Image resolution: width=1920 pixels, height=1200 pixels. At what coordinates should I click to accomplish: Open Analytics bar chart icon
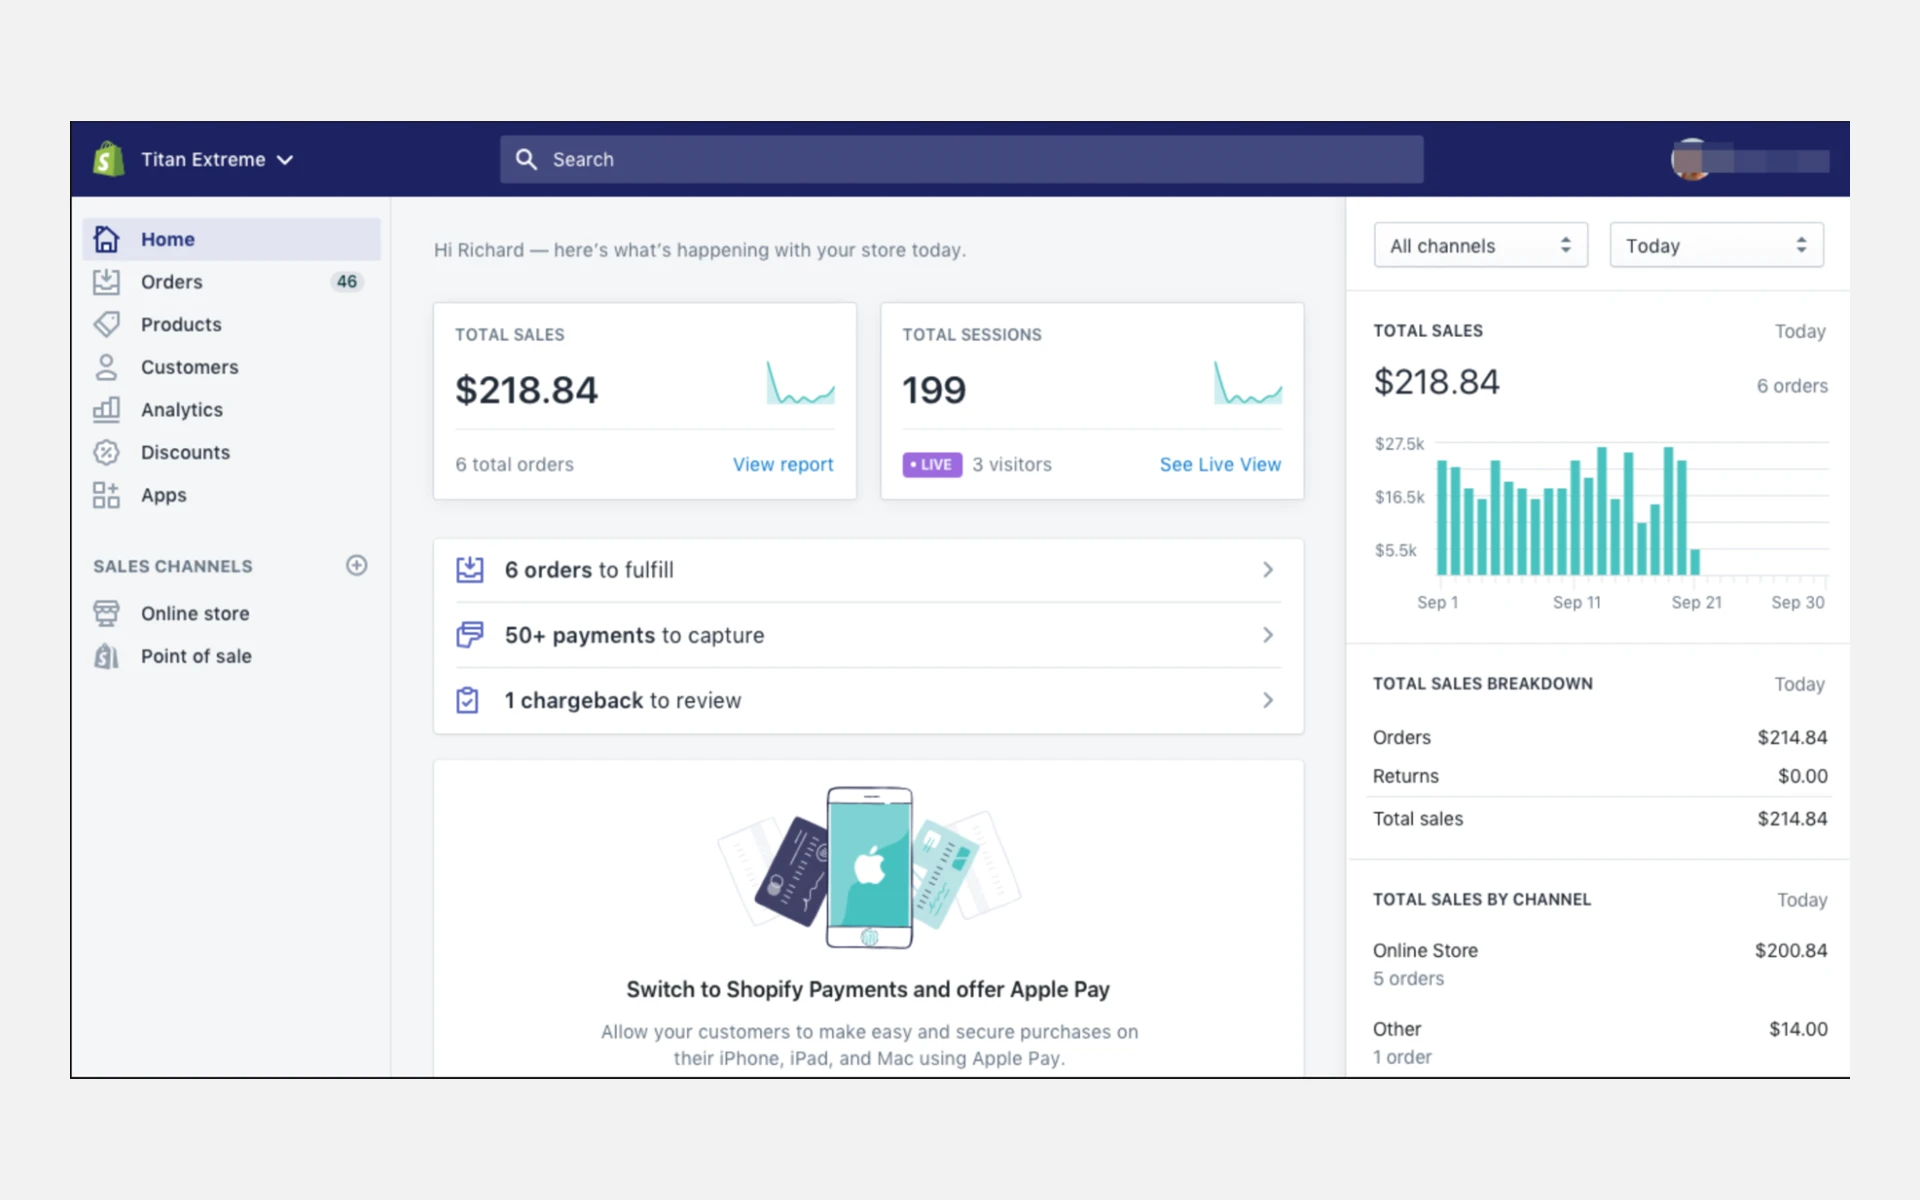click(106, 409)
